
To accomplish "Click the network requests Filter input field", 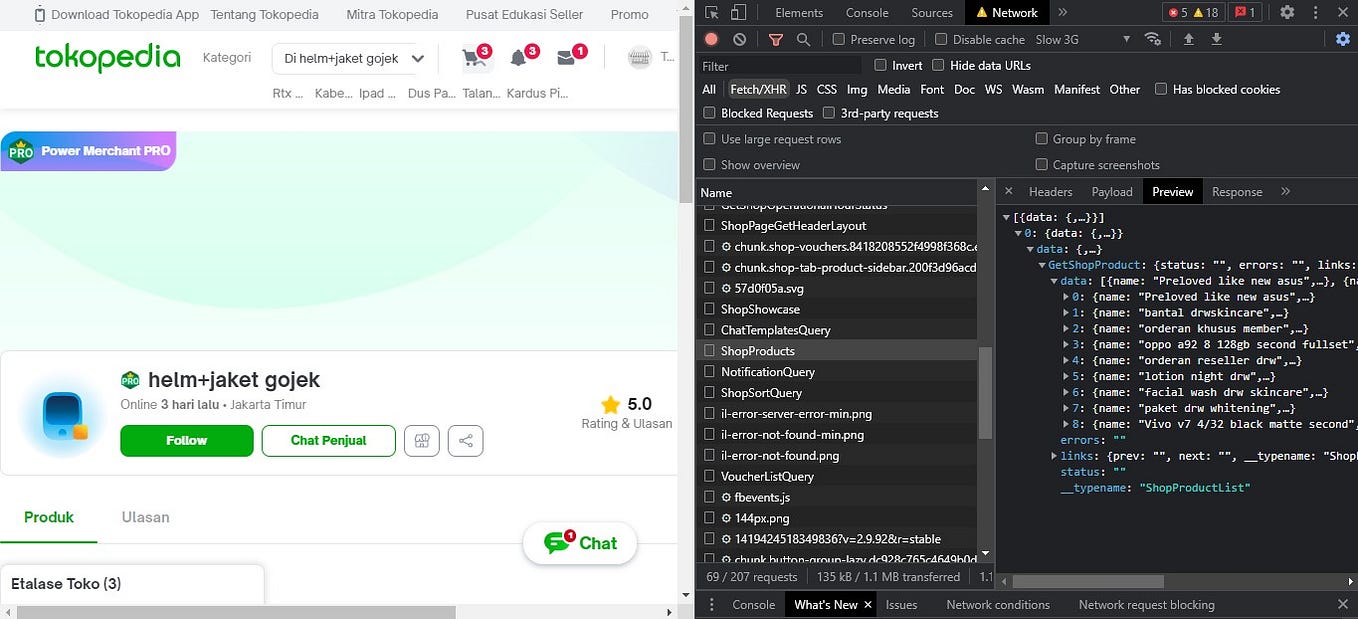I will pos(780,65).
